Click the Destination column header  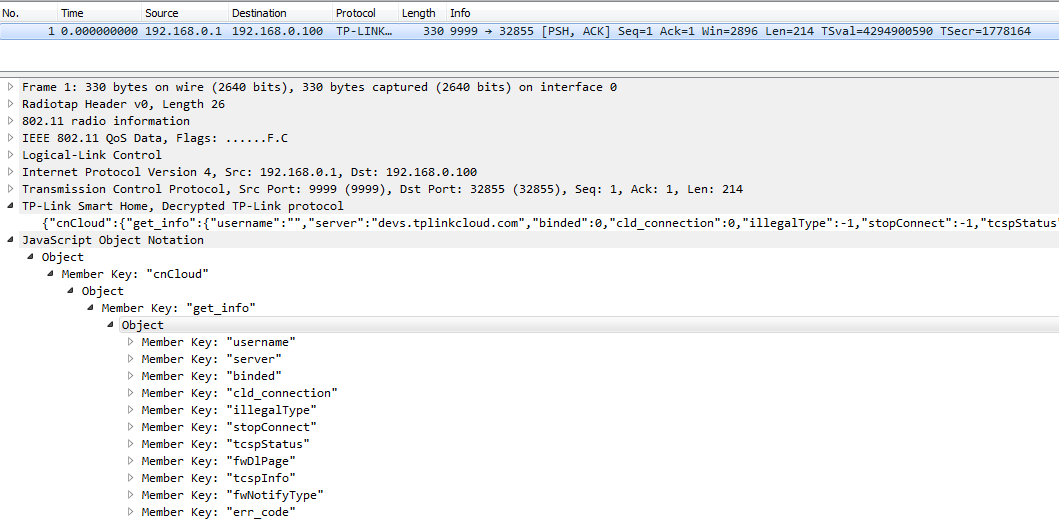(x=259, y=13)
